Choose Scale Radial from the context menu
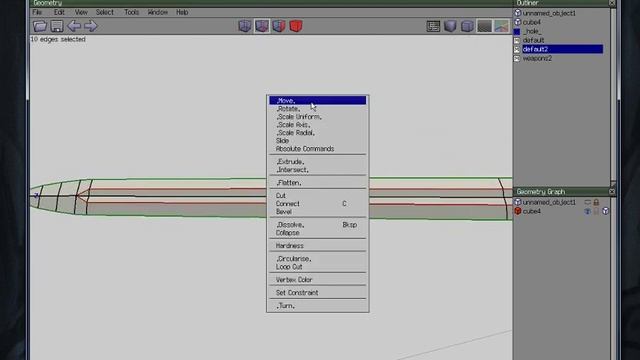The image size is (640, 360). pyautogui.click(x=318, y=133)
